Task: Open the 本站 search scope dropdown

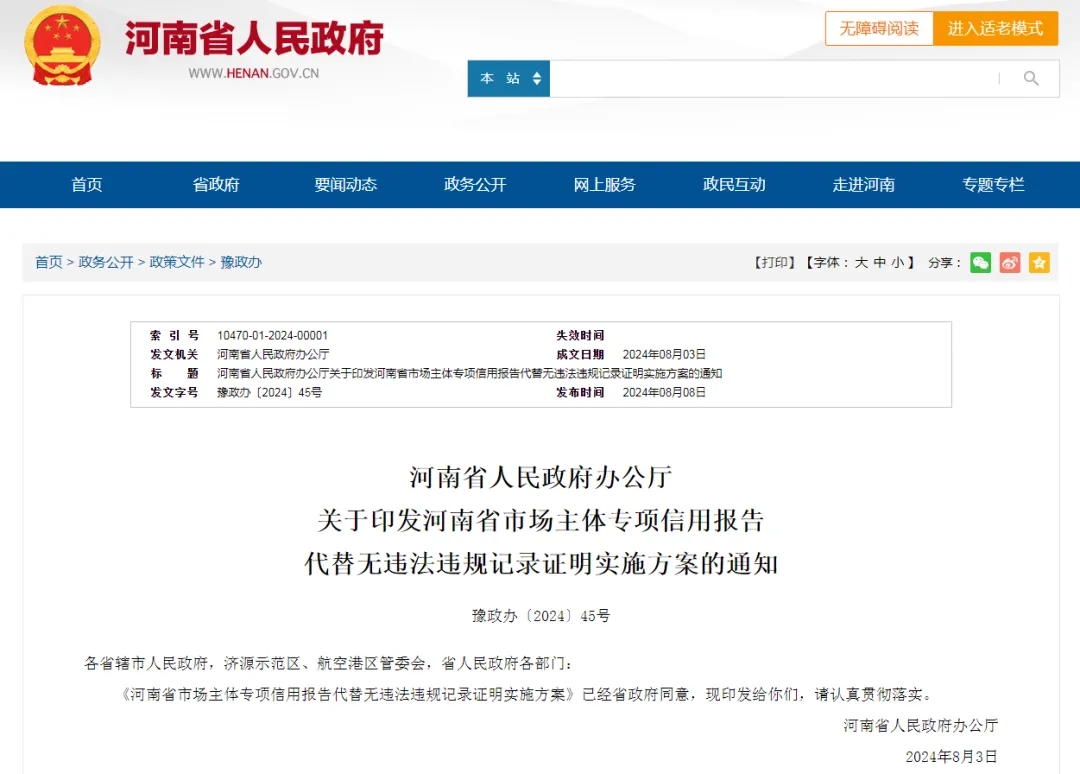Action: point(509,79)
